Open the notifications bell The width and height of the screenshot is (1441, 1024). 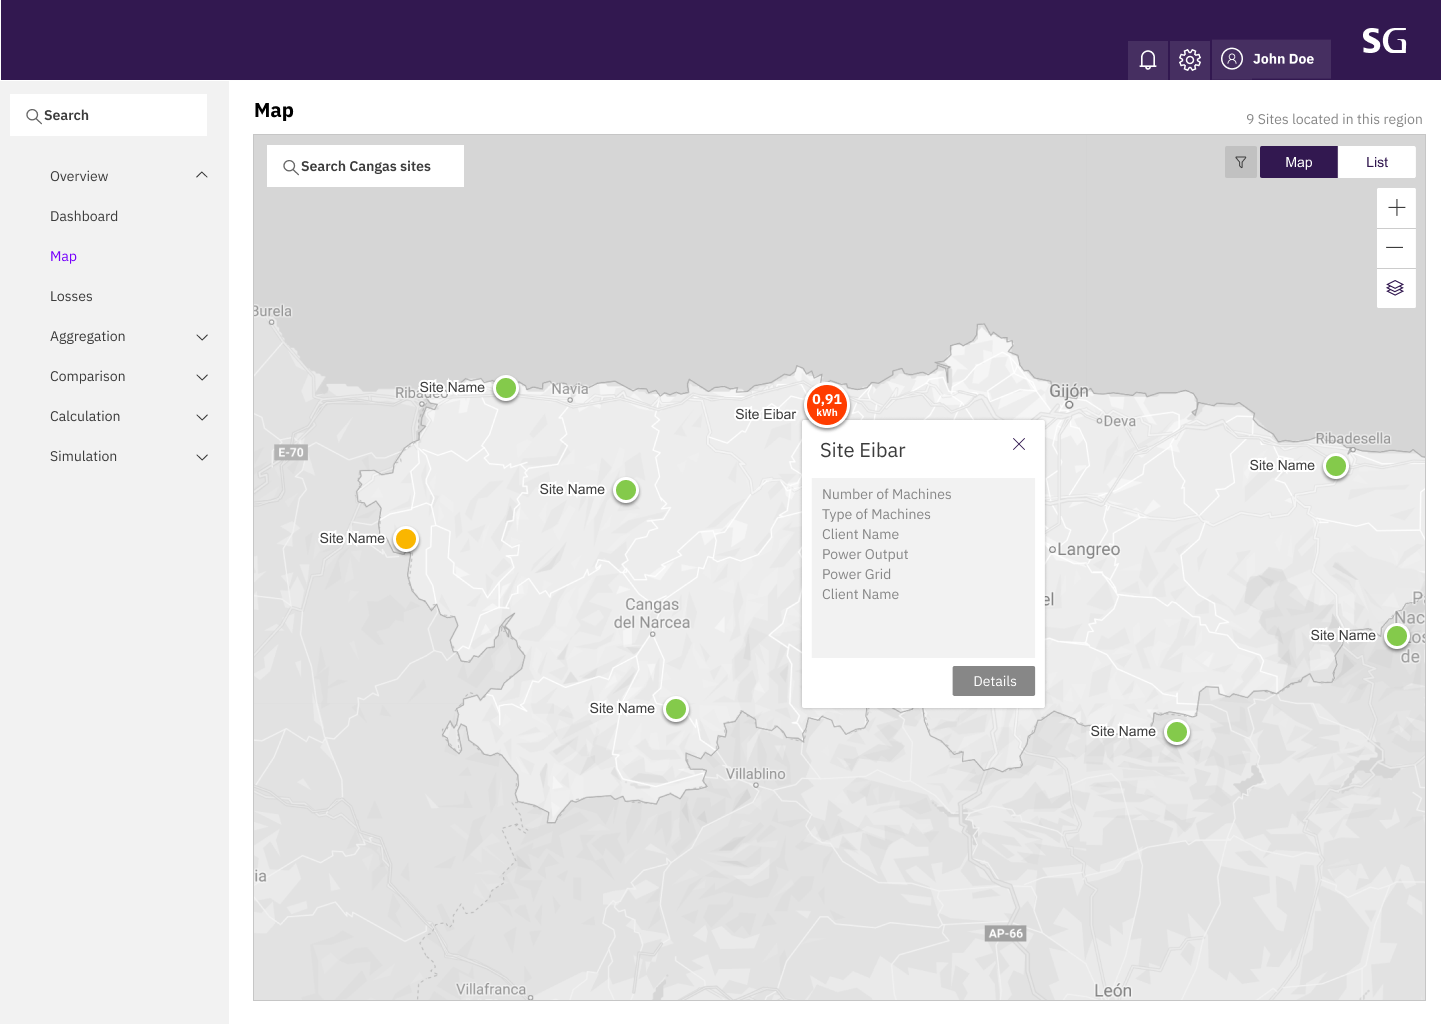[1148, 60]
